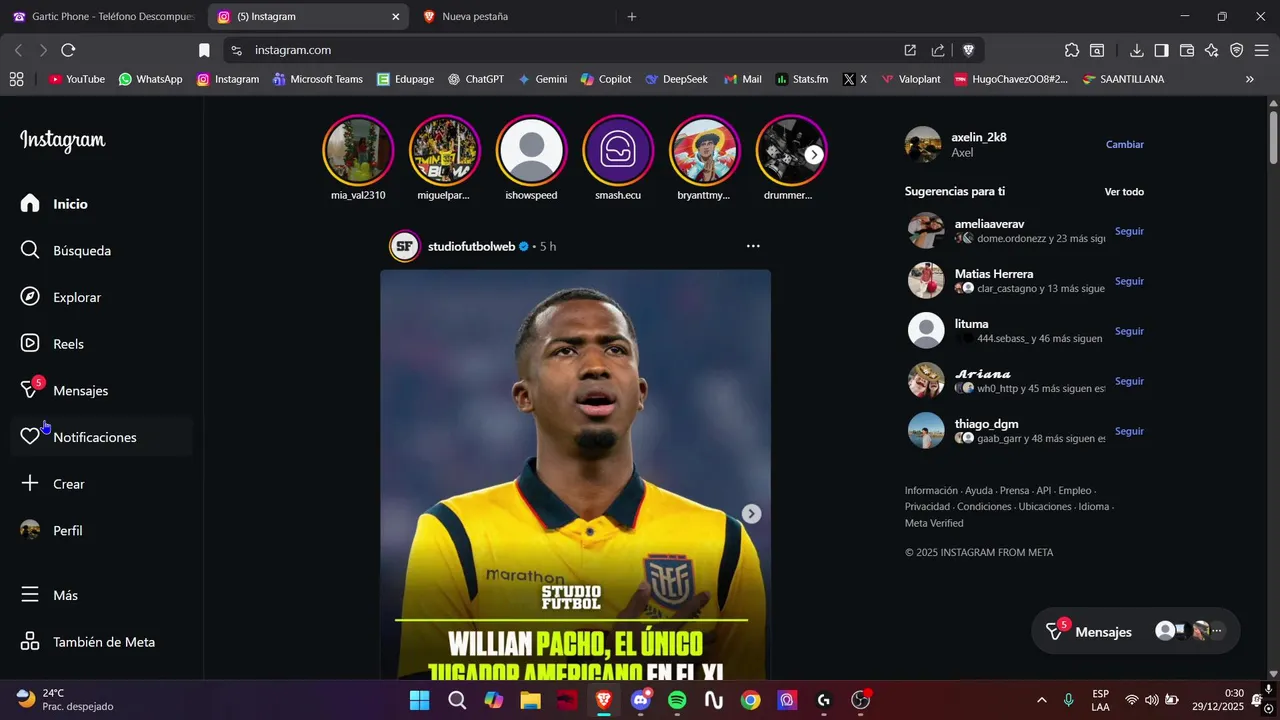Open studiofutbolweb profile avatar
This screenshot has width=1280, height=720.
(405, 246)
